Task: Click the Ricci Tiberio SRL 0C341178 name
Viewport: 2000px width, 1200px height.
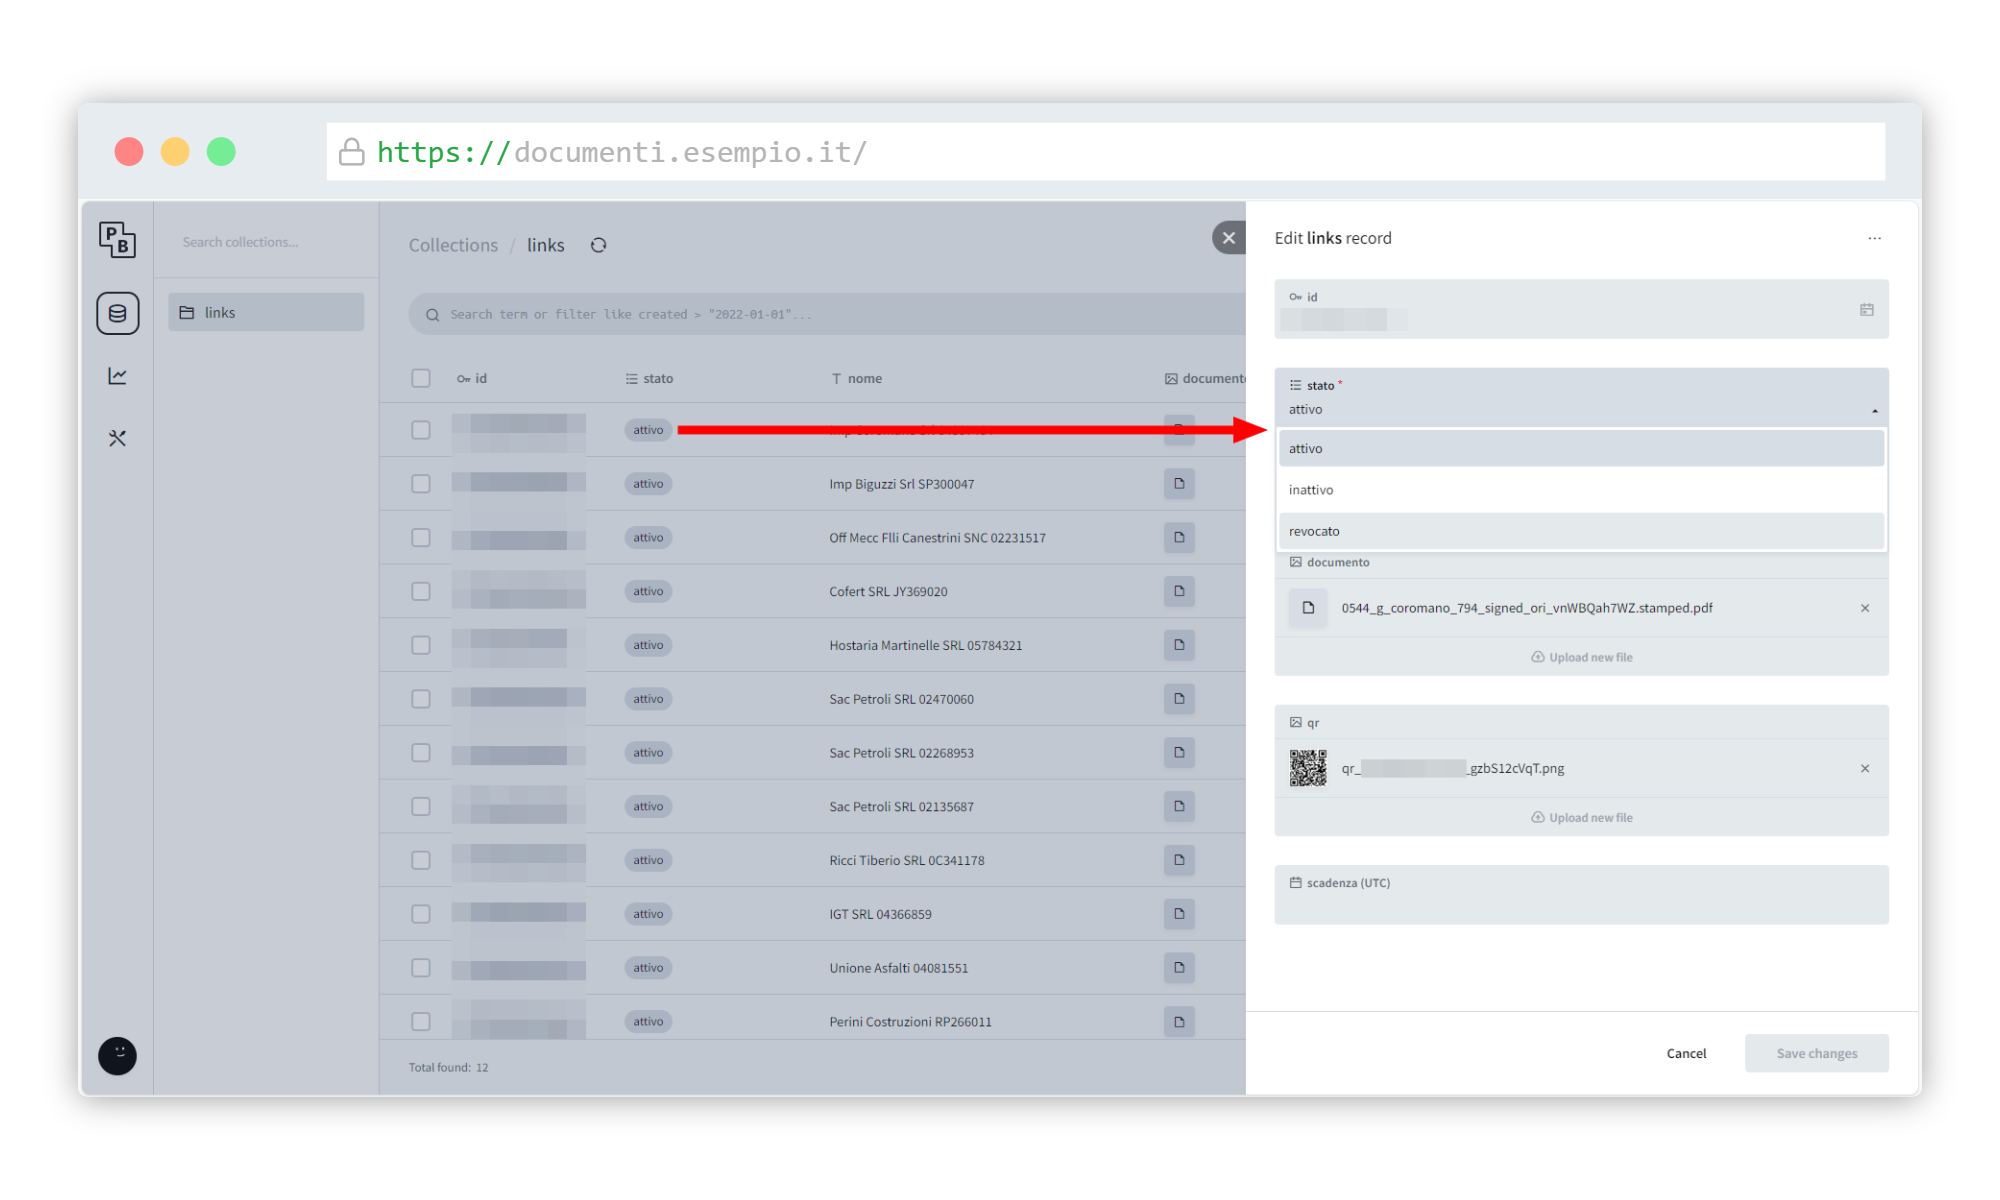Action: pyautogui.click(x=906, y=860)
